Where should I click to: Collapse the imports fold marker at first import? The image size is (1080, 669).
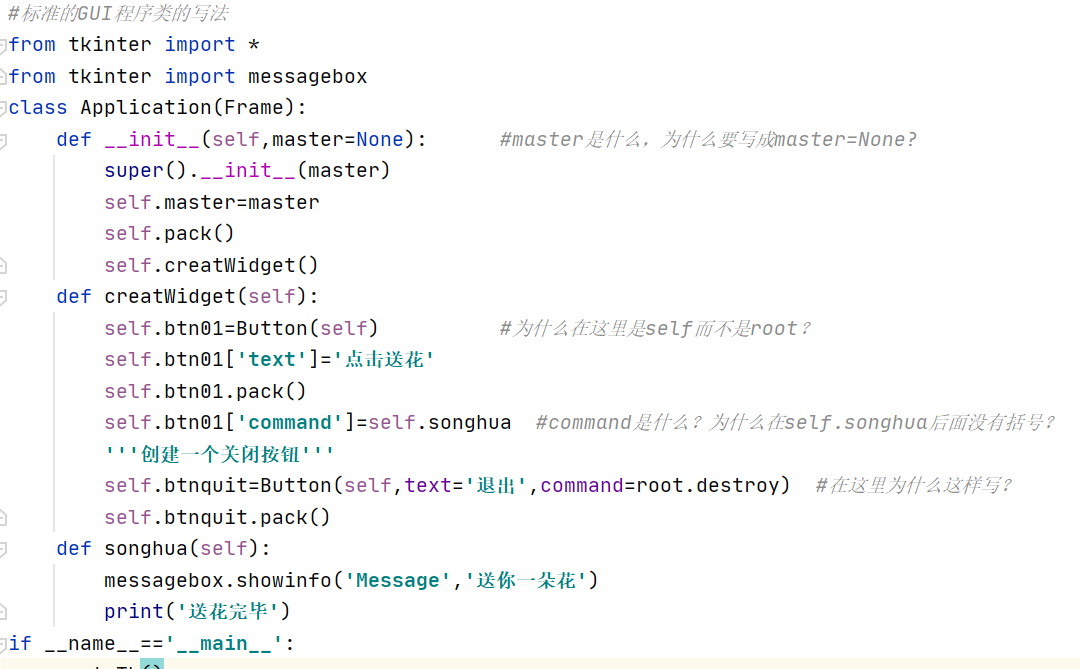click(3, 45)
